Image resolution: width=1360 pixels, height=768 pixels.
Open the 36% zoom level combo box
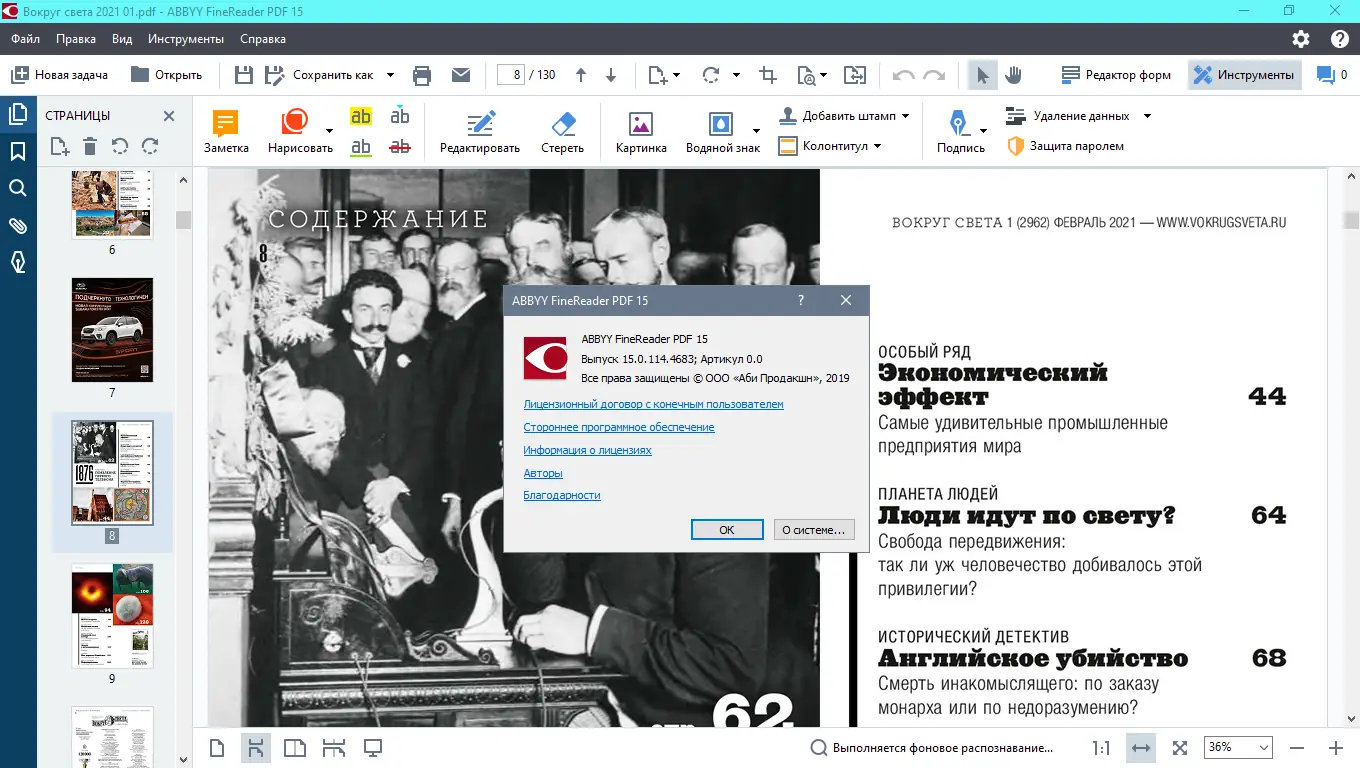[x=1239, y=747]
